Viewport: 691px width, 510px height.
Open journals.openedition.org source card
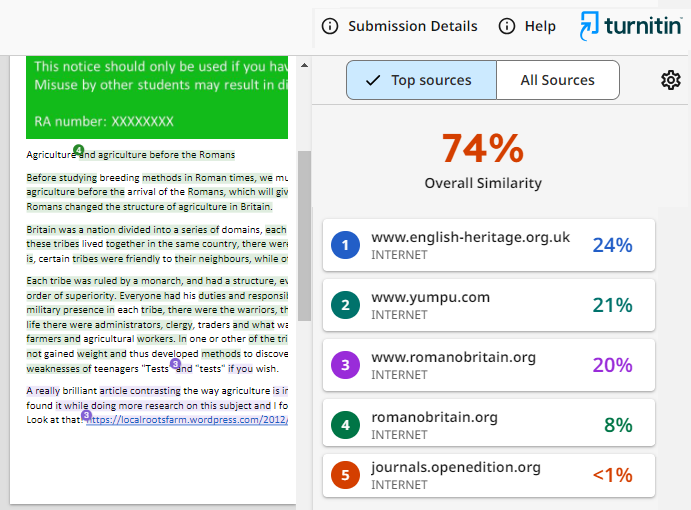pyautogui.click(x=489, y=475)
